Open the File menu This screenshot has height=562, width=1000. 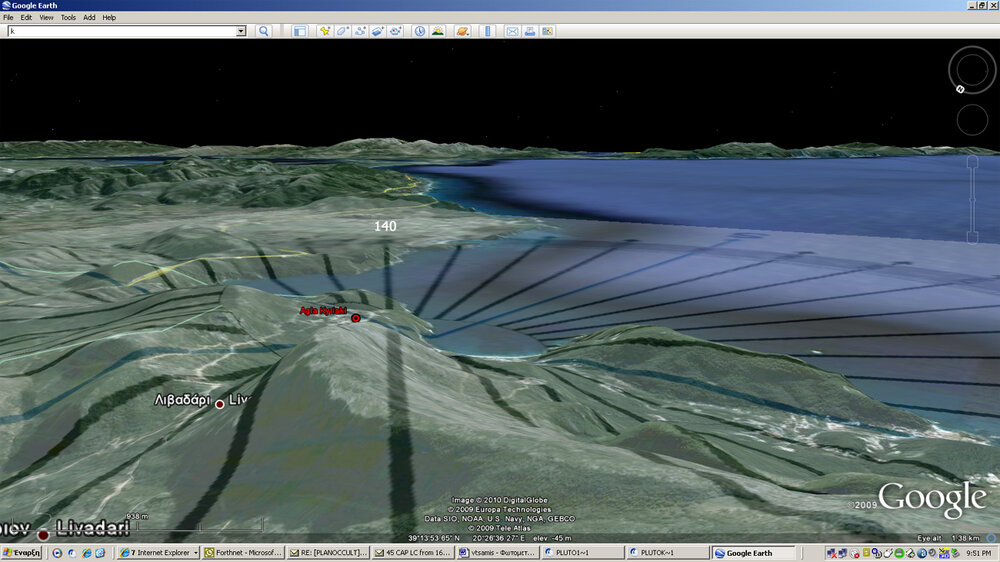point(8,17)
